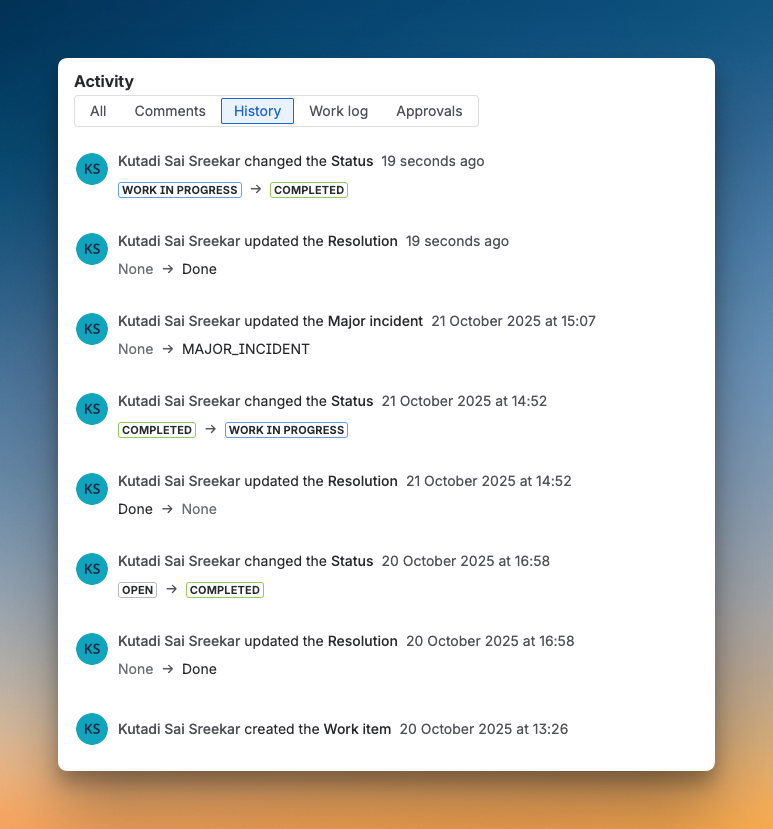This screenshot has width=773, height=829.
Task: Select the avatar beside the 21 October 14:52 Status change
Action: tap(92, 409)
